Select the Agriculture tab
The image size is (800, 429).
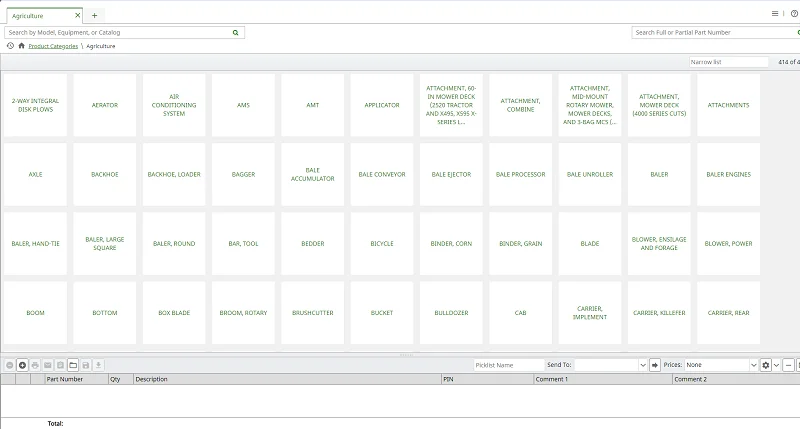coord(44,16)
